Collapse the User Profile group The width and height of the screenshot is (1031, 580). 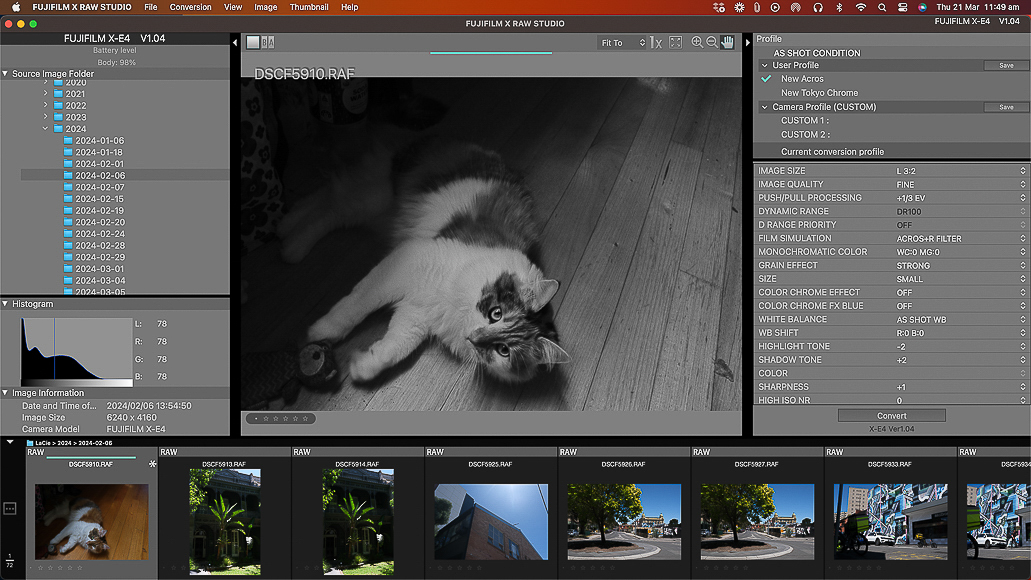pyautogui.click(x=765, y=65)
